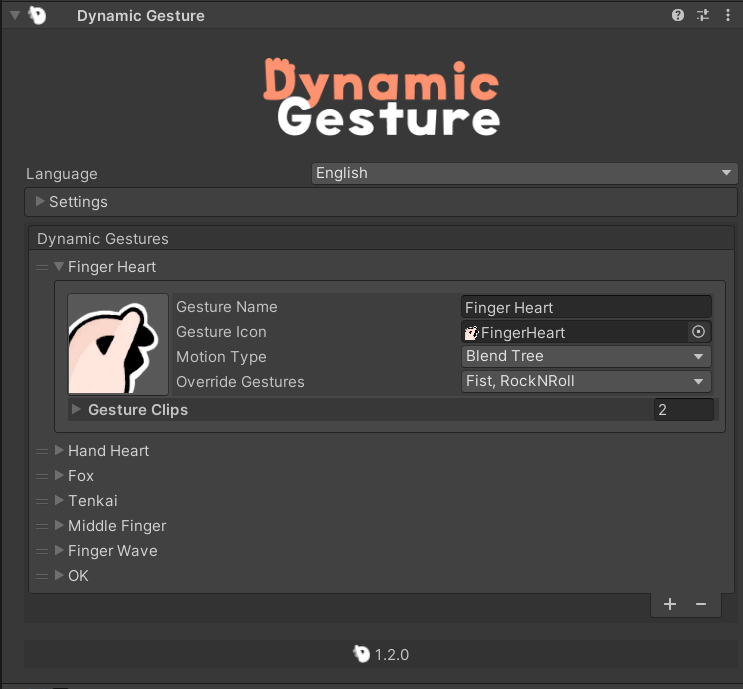Open the Language dropdown
This screenshot has width=743, height=689.
click(525, 173)
